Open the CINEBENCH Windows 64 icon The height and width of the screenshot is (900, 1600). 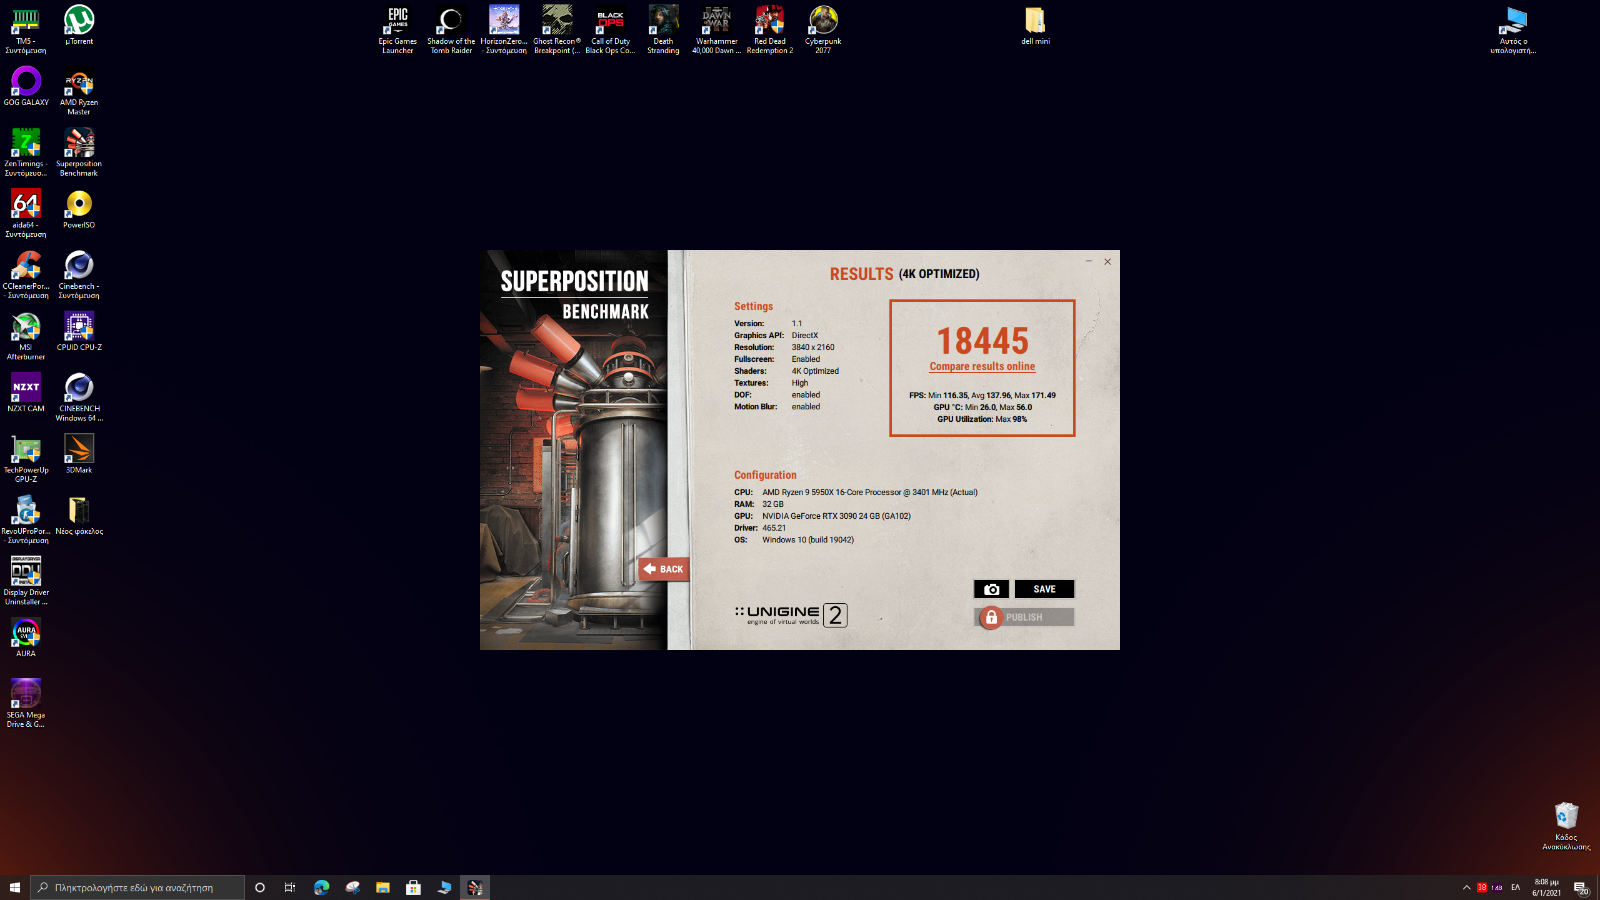click(79, 397)
